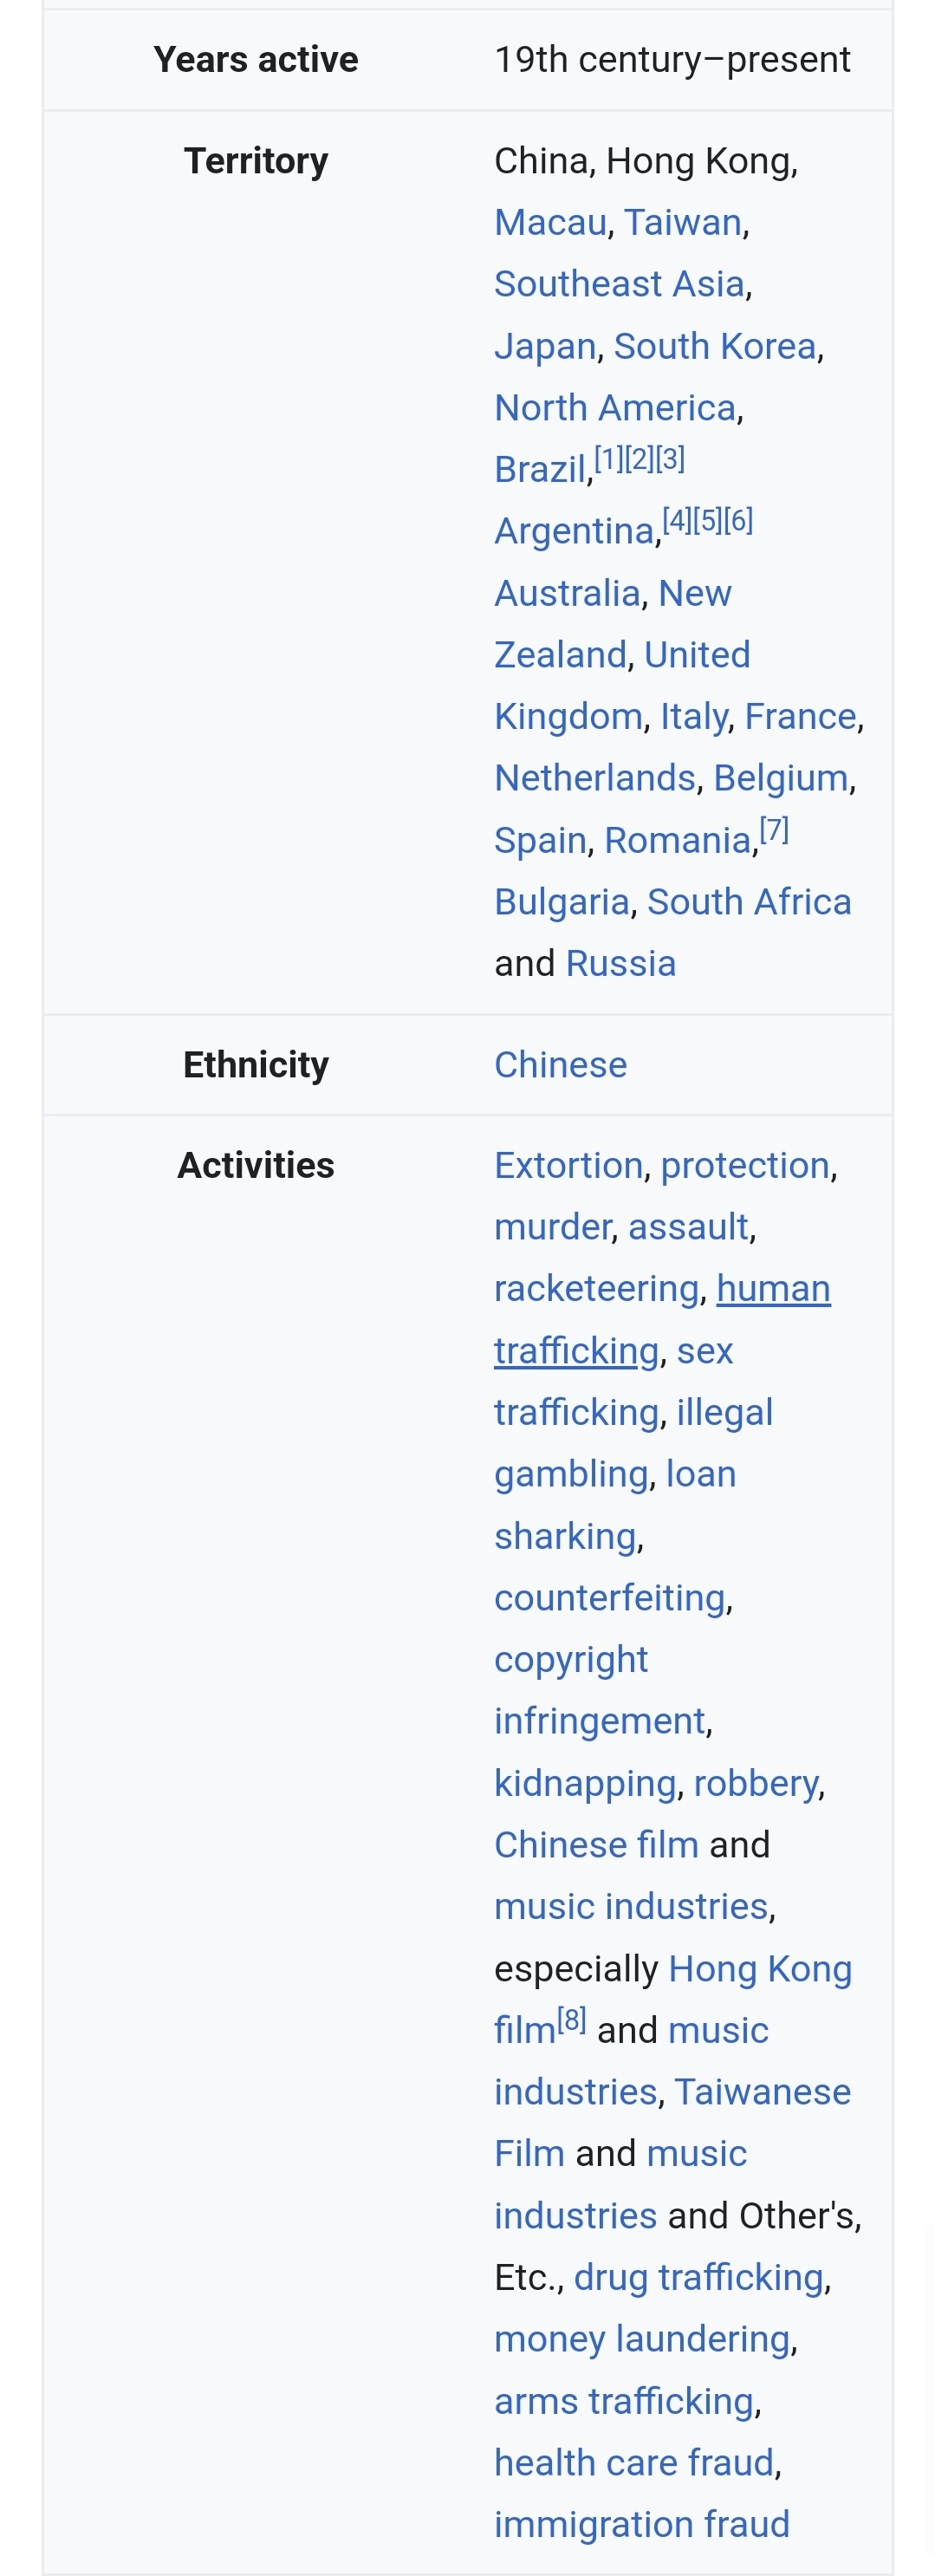Follow the underlined human trafficking link
935x2576 pixels.
[773, 1290]
